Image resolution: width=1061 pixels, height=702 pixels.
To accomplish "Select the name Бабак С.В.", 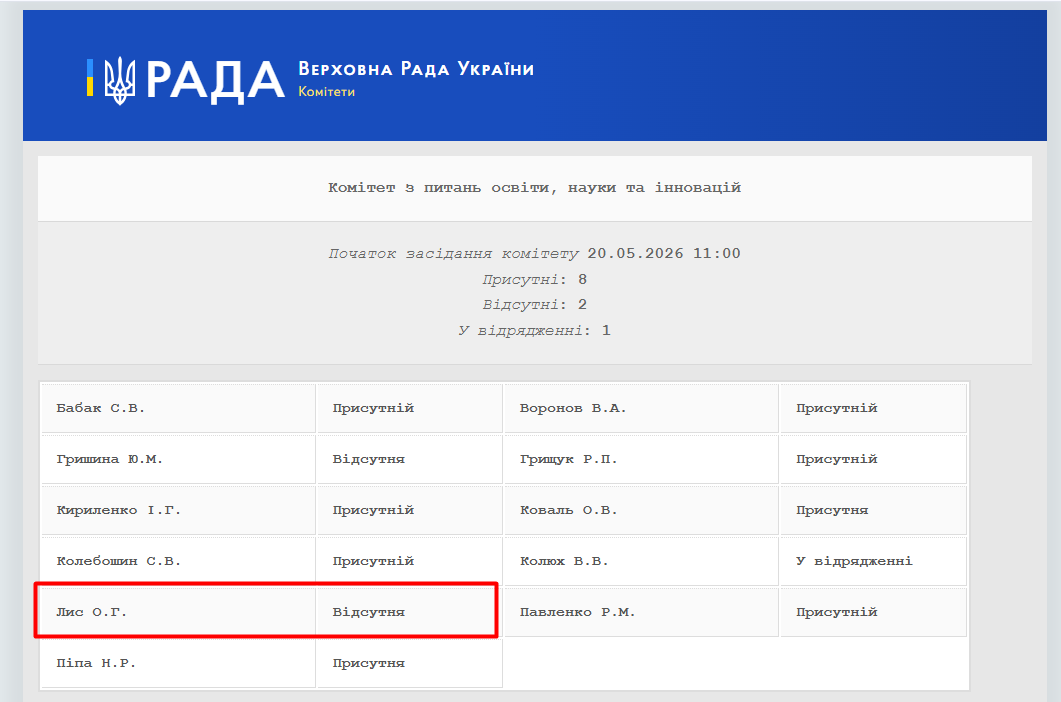I will coord(100,408).
